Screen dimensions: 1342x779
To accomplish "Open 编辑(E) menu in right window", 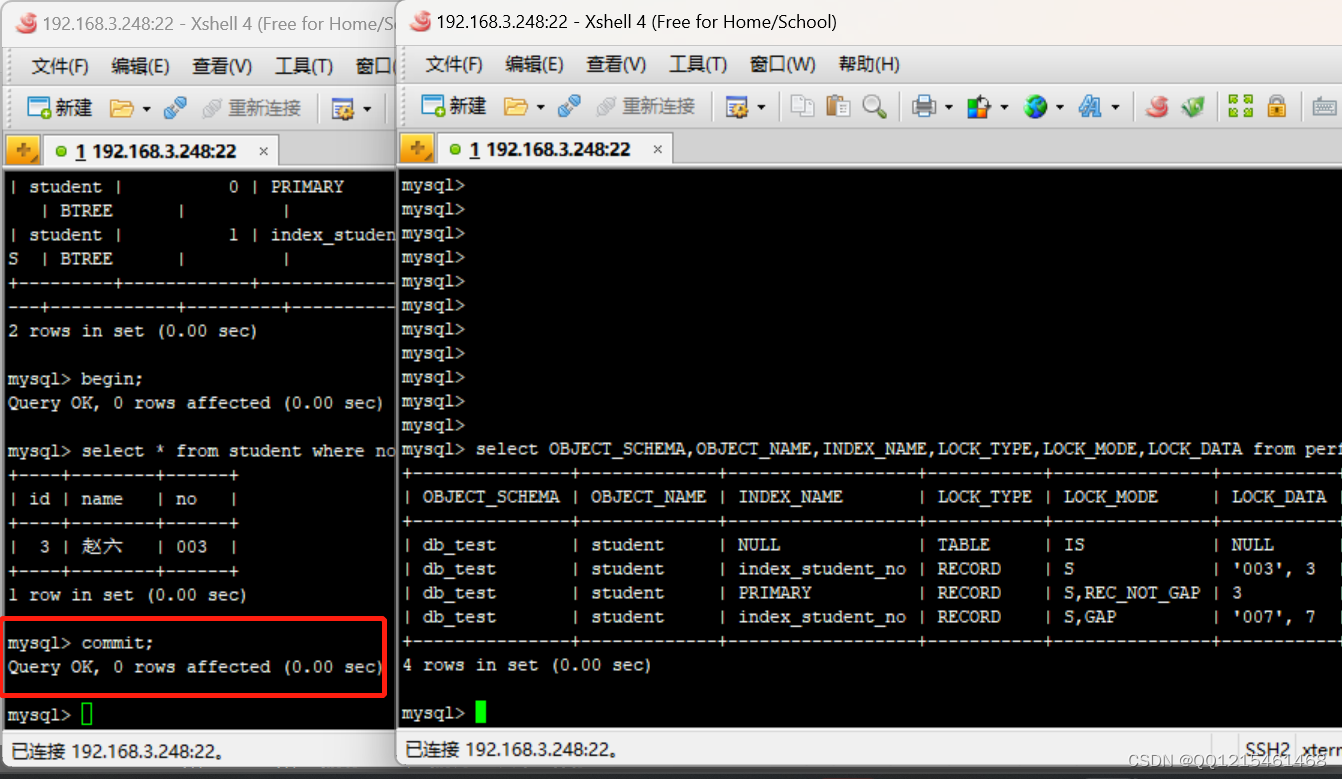I will [535, 64].
